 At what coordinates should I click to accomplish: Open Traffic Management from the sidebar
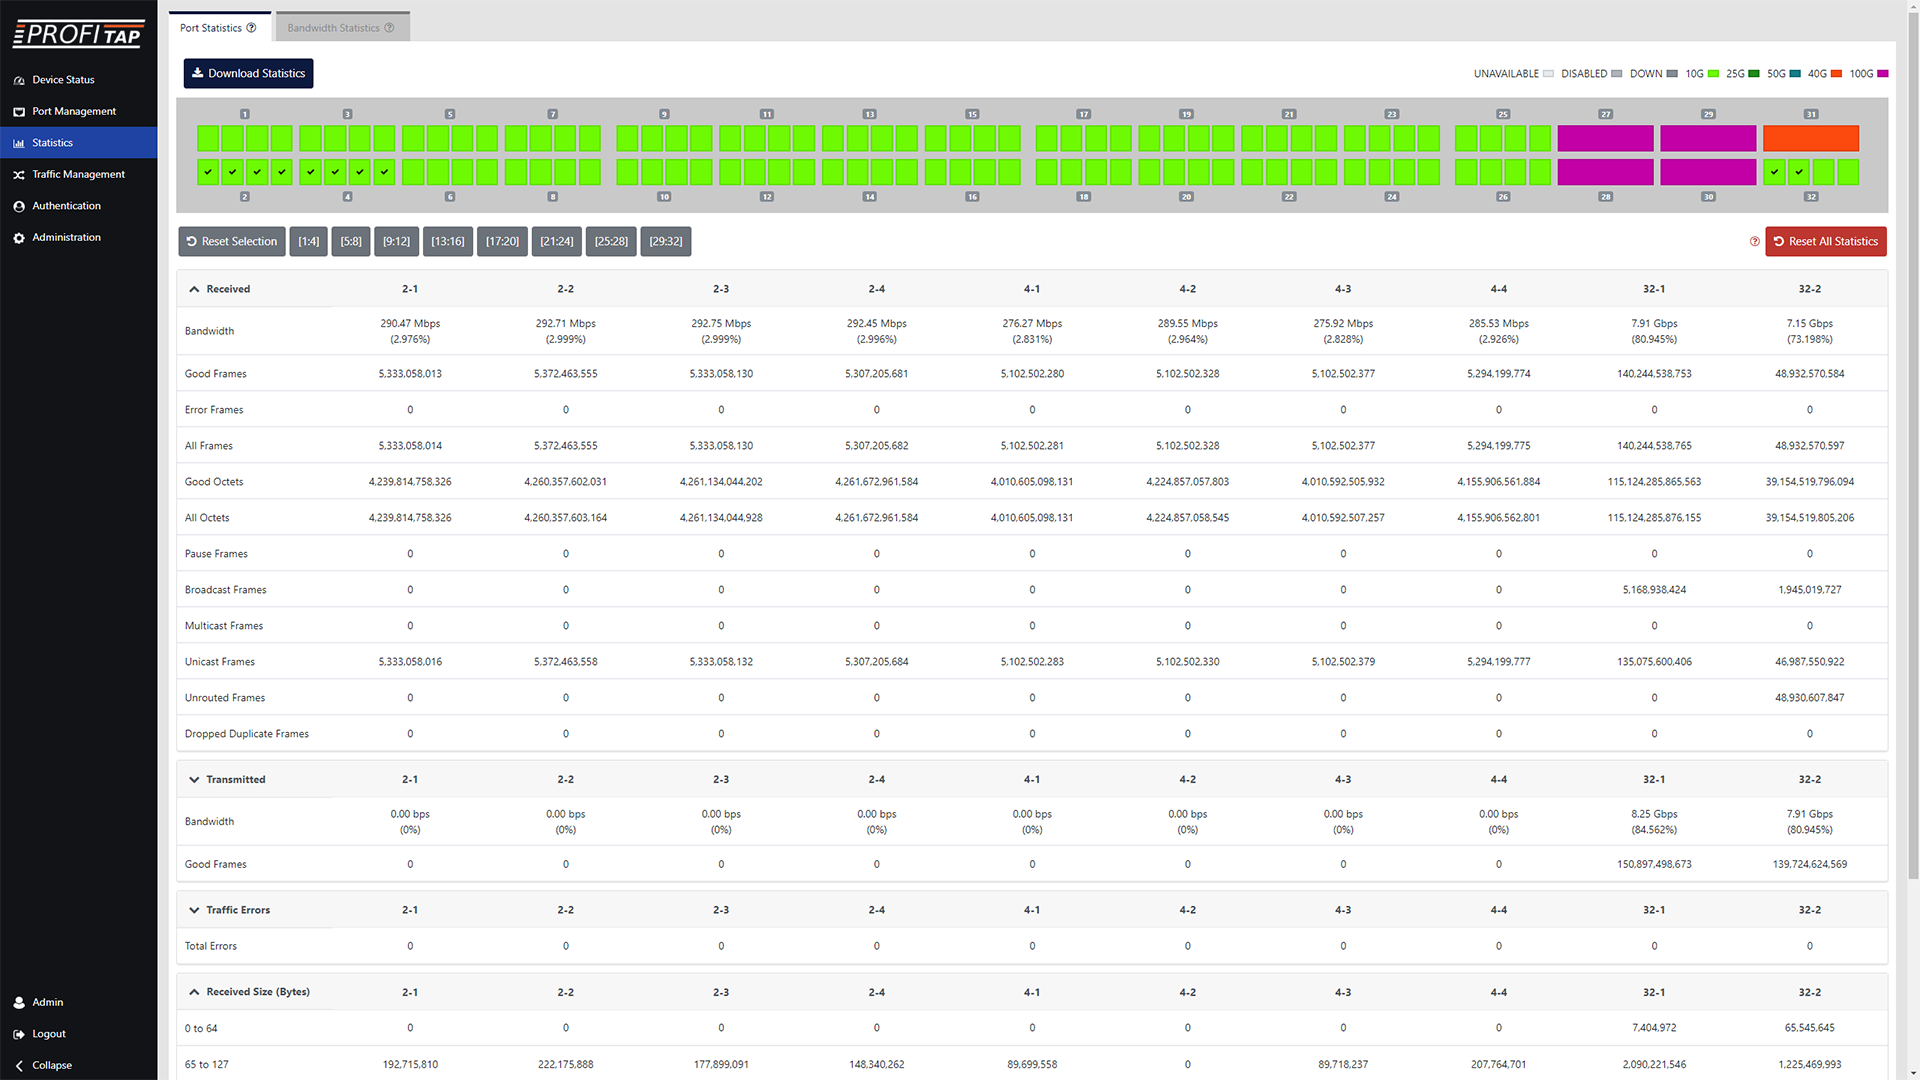coord(78,174)
